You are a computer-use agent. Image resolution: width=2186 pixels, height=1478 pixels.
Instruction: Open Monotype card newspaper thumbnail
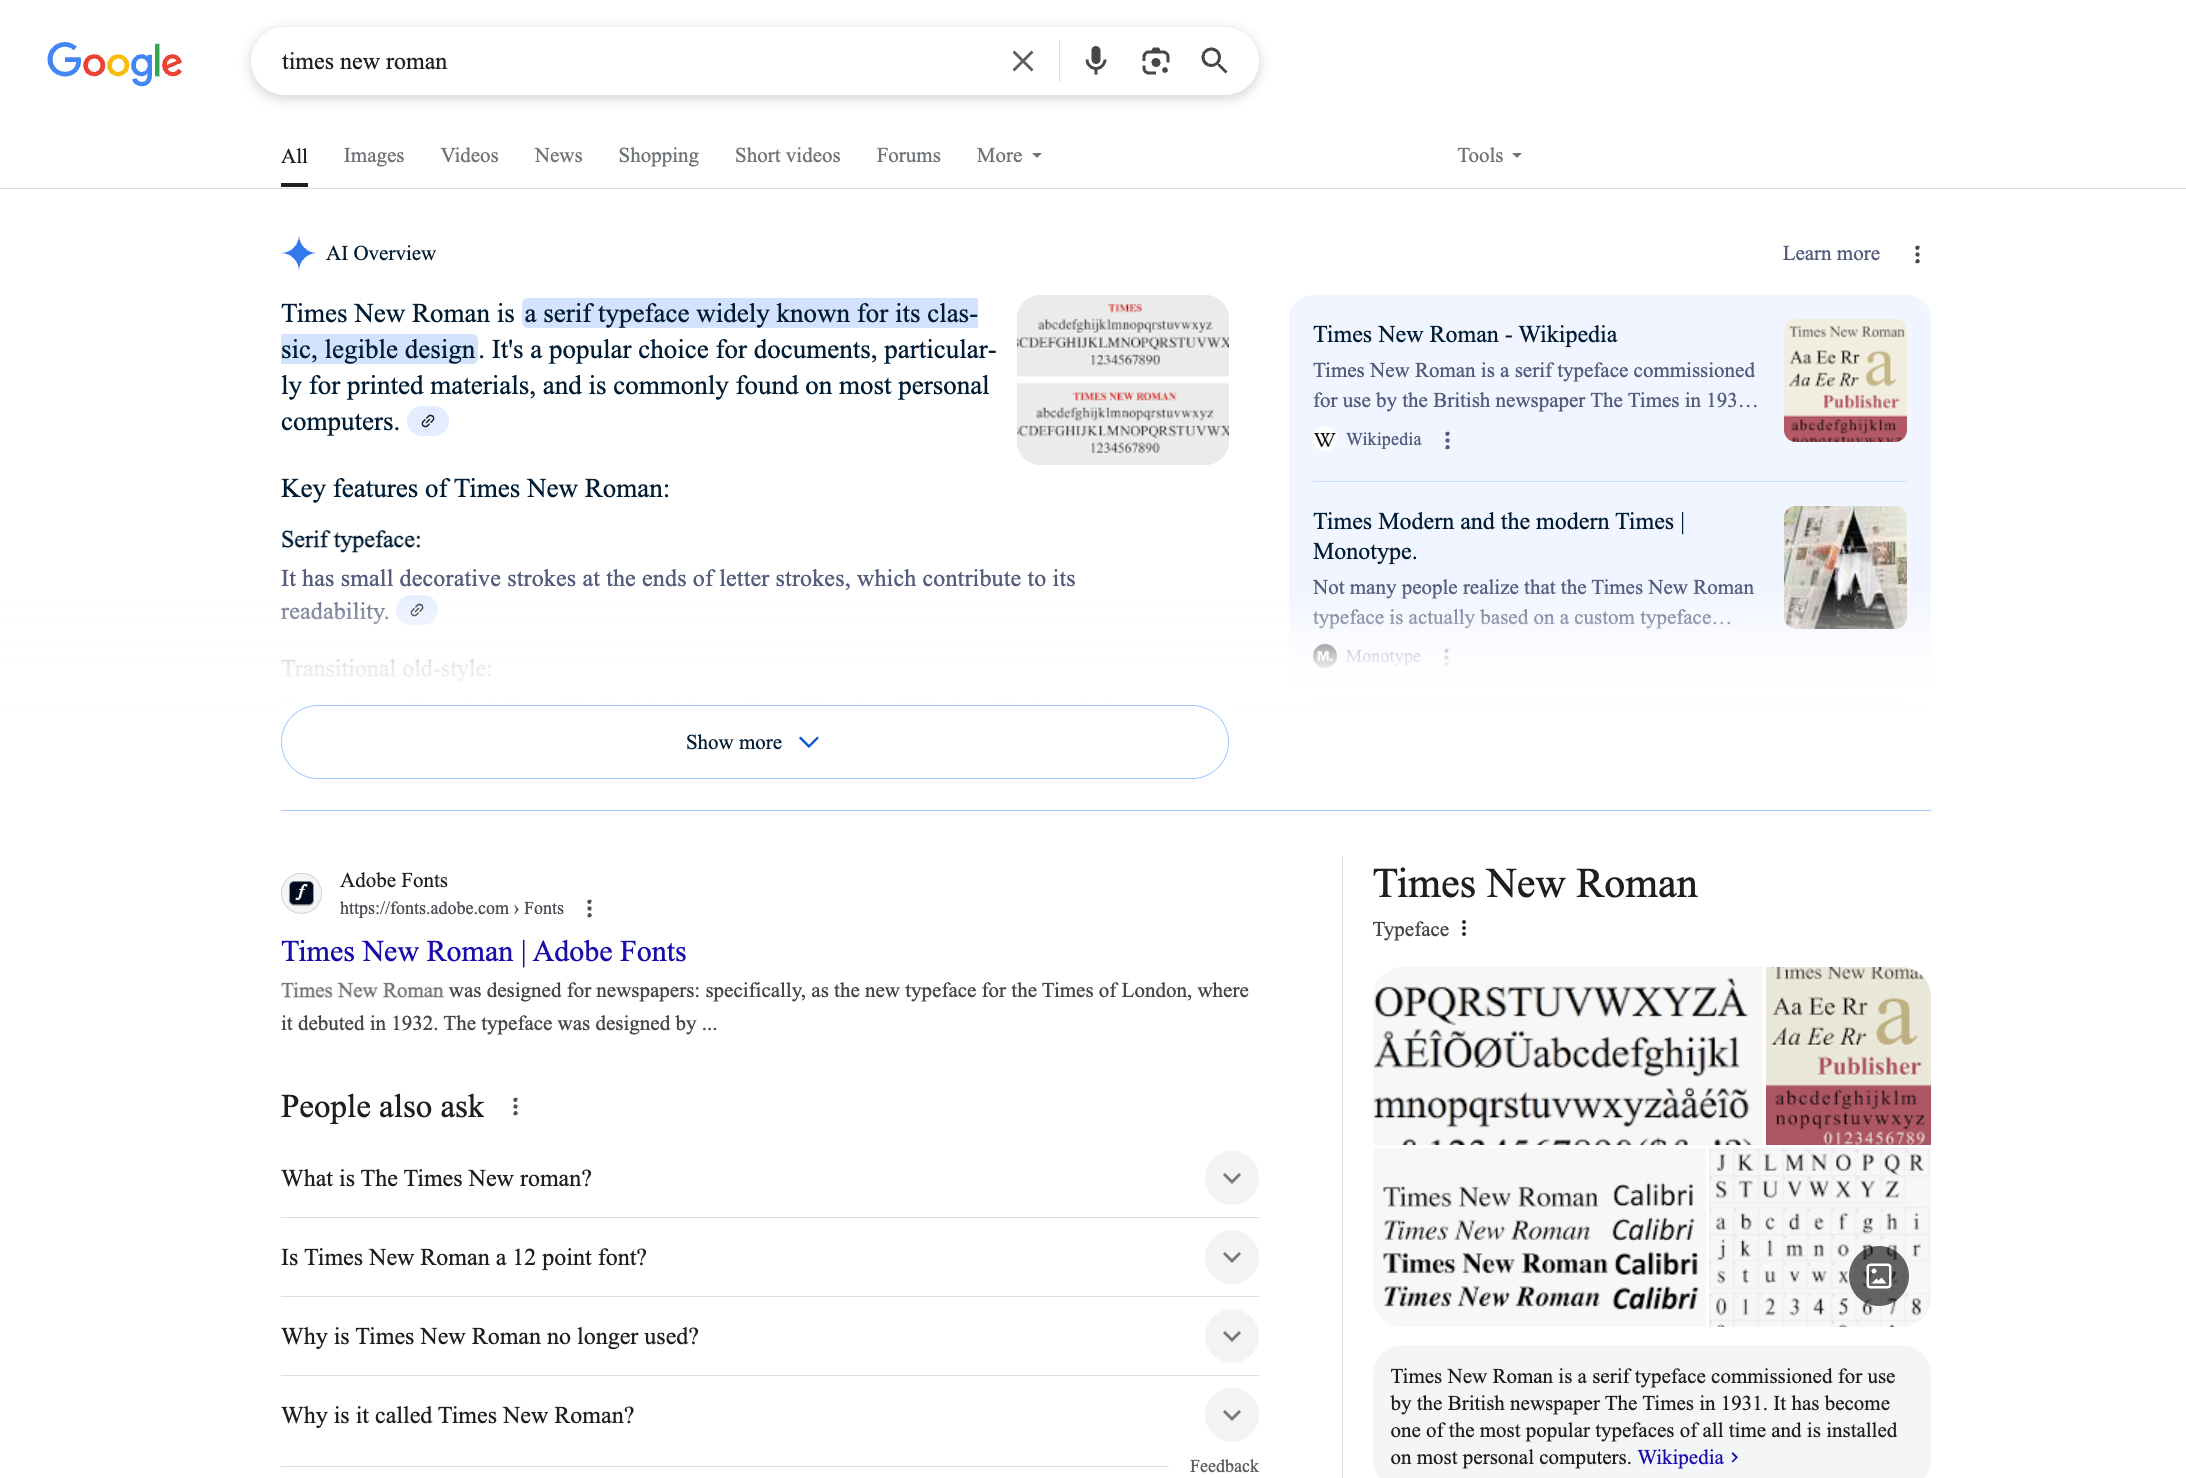pos(1845,567)
